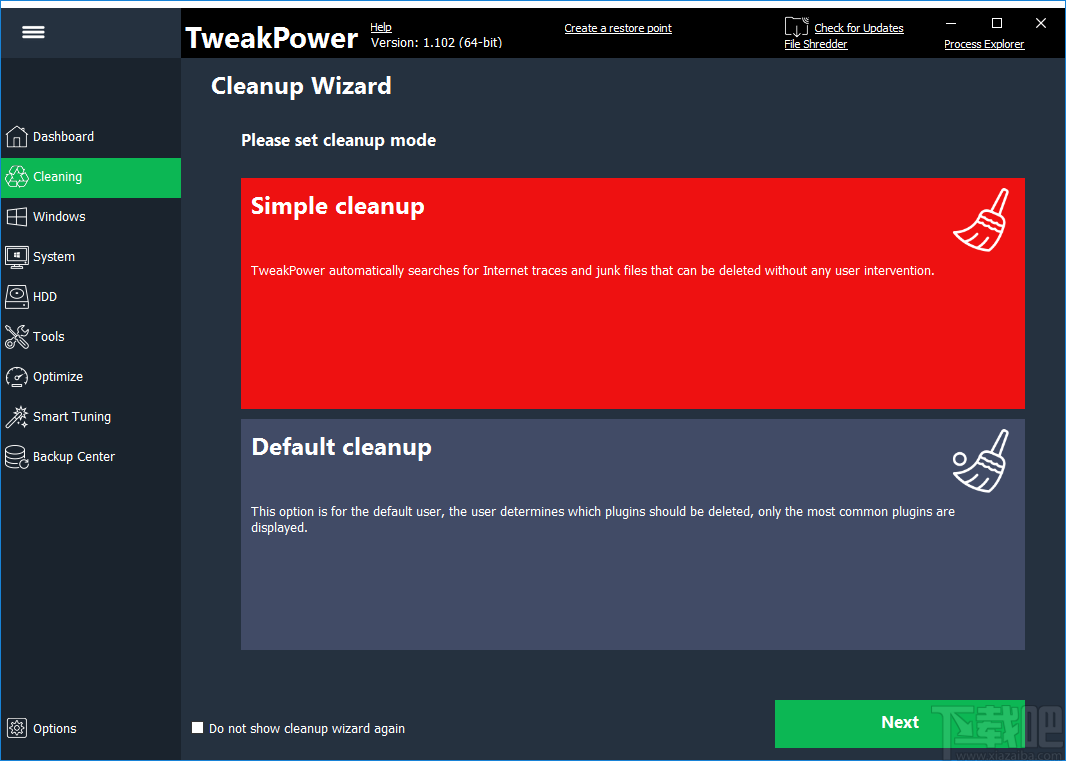The image size is (1066, 761).
Task: Select the Tools section
Action: click(49, 336)
